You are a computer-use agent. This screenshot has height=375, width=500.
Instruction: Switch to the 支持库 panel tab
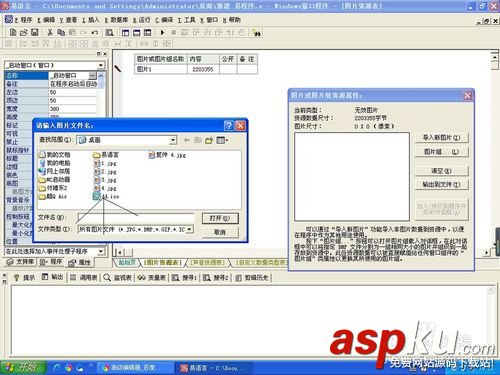tap(20, 262)
